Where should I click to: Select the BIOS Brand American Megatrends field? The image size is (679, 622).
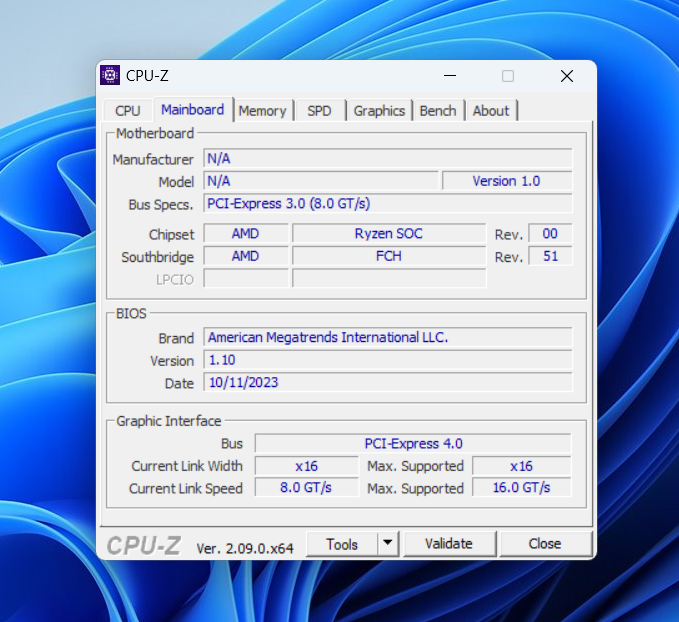[x=387, y=338]
